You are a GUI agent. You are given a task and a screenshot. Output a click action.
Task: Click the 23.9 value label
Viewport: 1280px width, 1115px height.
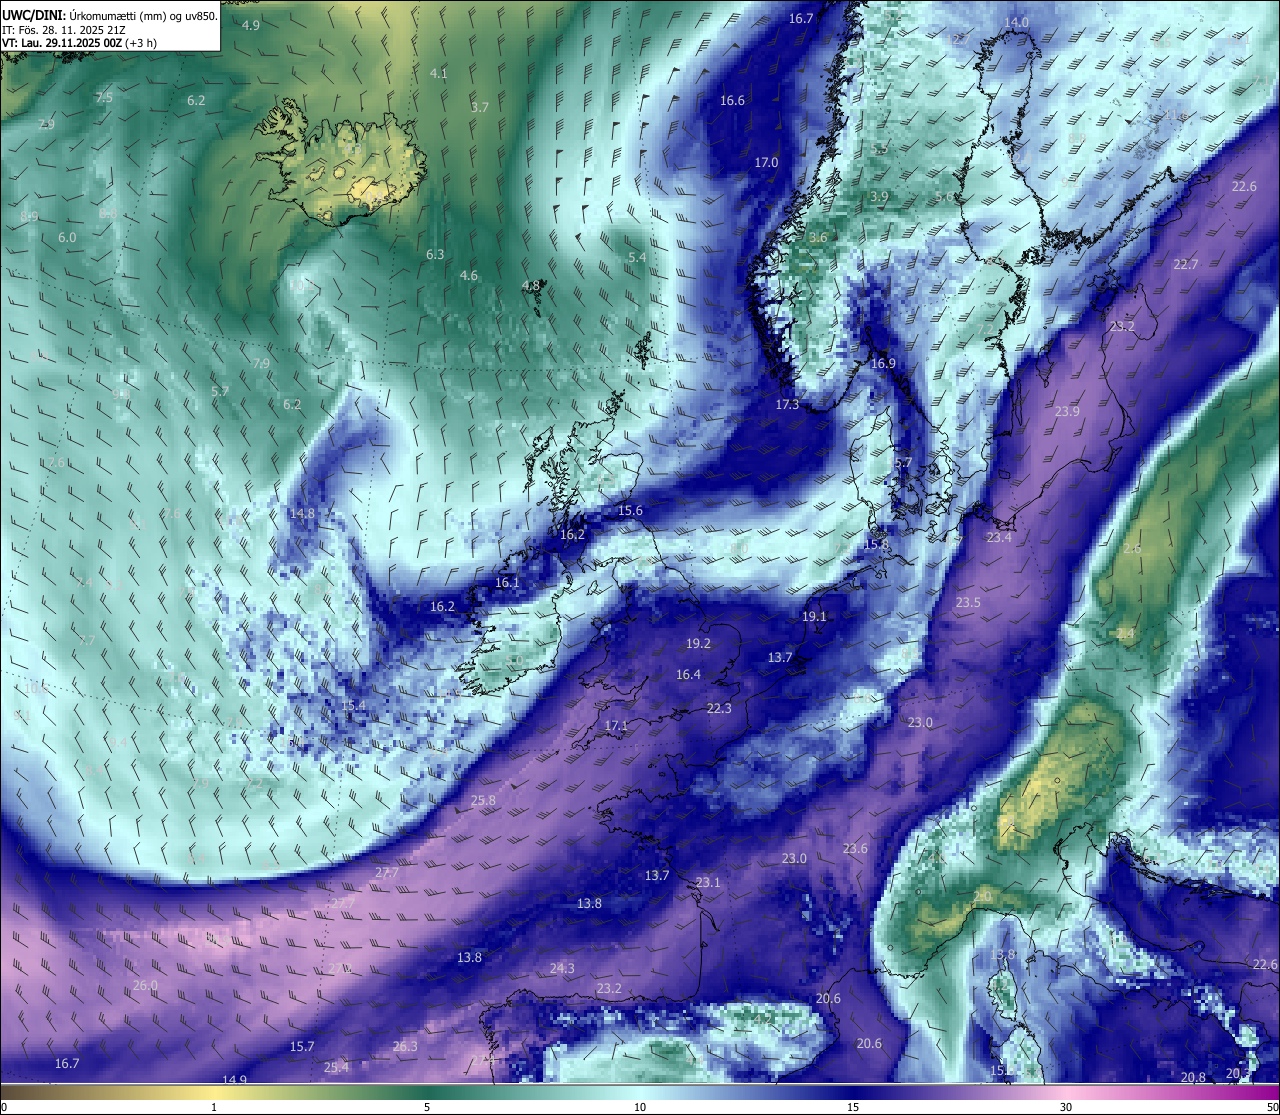pyautogui.click(x=1067, y=411)
